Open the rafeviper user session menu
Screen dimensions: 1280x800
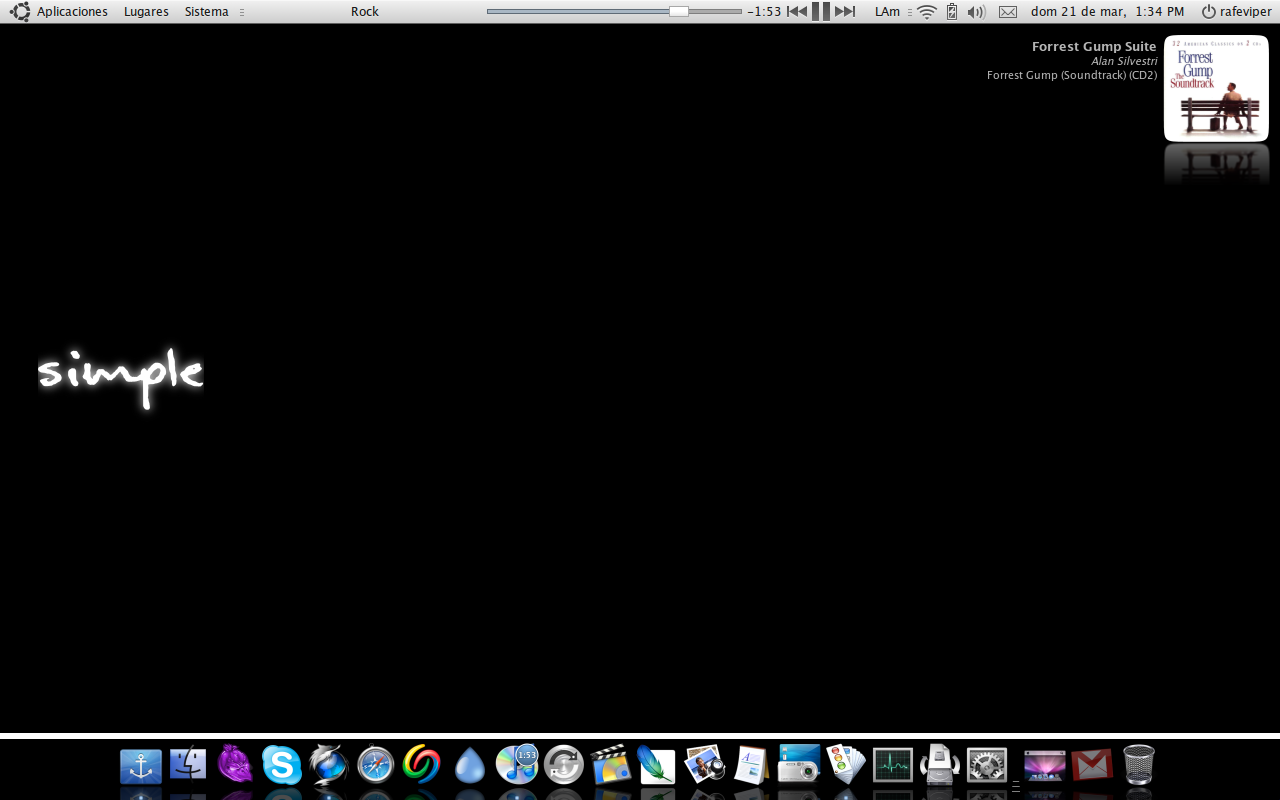pyautogui.click(x=1236, y=12)
